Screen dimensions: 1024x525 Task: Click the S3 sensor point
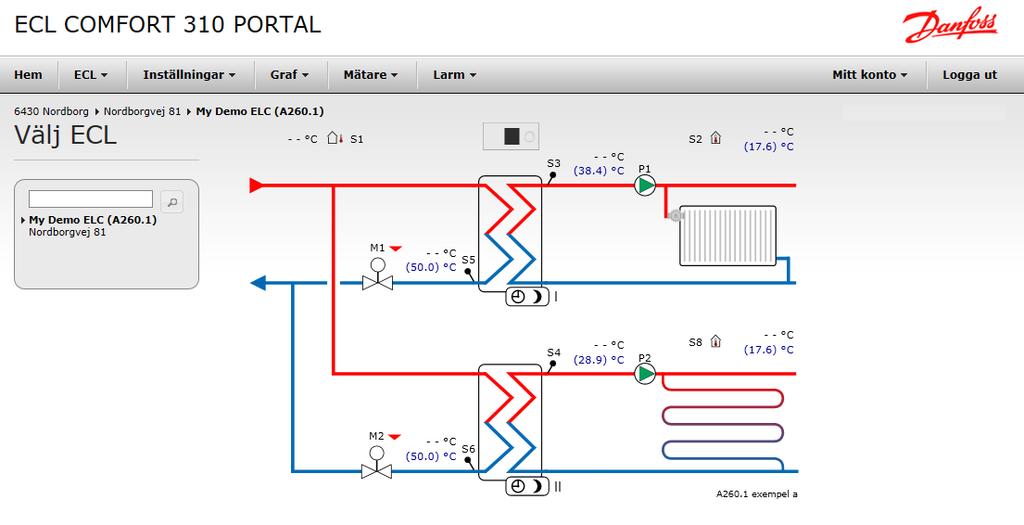[552, 175]
